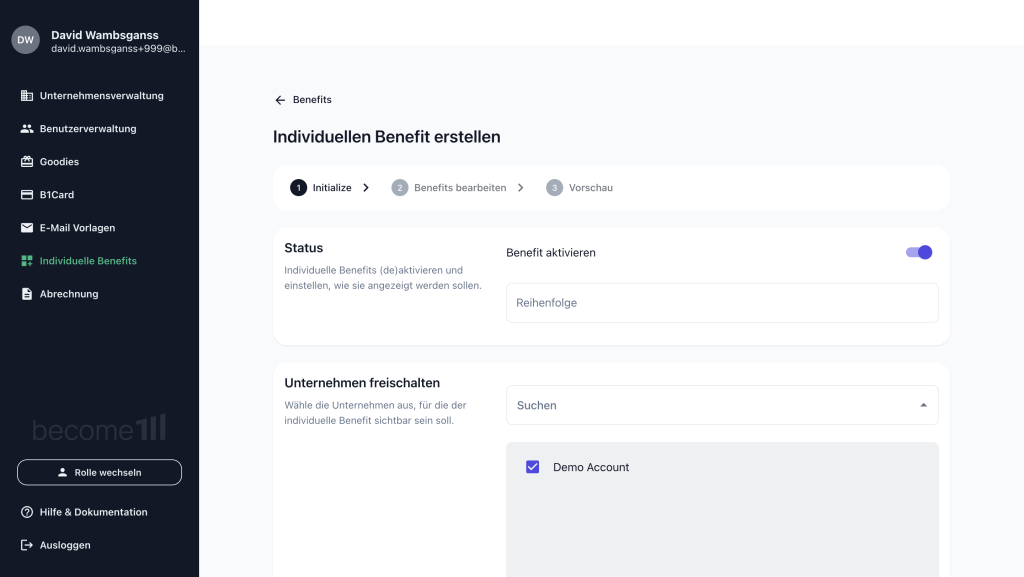Click the Ausloggen logout icon
This screenshot has height=577, width=1024.
[x=27, y=545]
